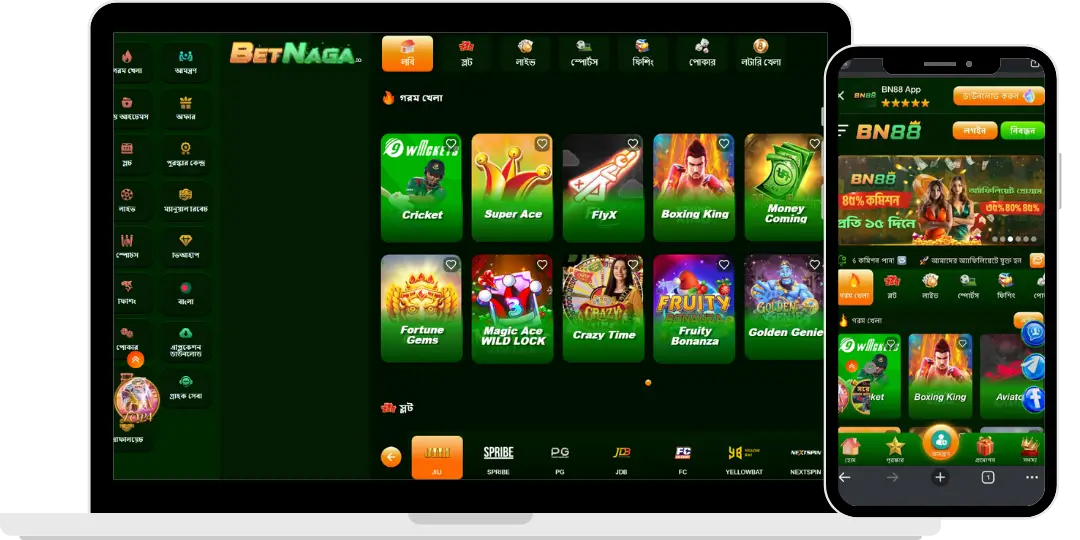
Task: Open the phone browser tab counter
Action: tap(988, 477)
